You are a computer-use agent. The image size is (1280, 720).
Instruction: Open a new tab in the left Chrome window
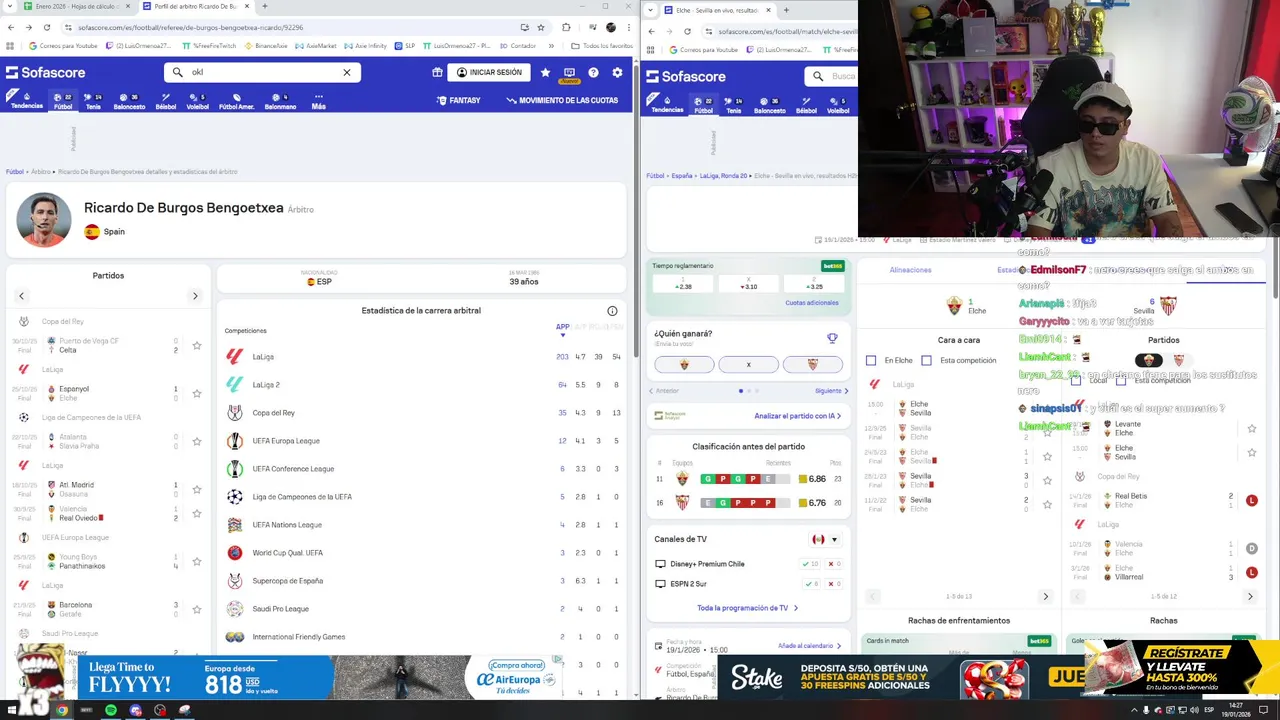[264, 7]
